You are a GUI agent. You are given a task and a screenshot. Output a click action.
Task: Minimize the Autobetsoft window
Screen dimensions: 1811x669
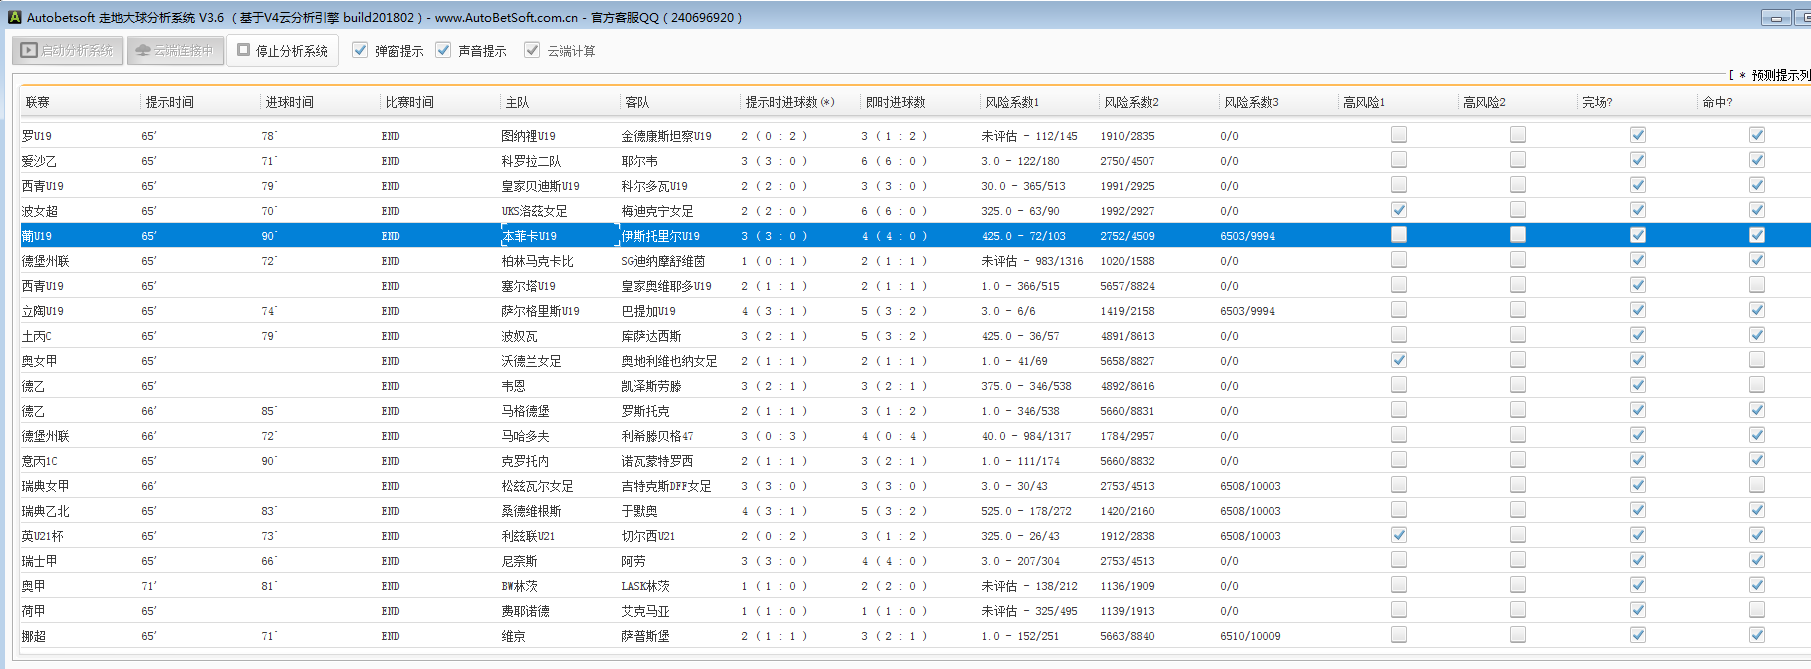click(1776, 18)
